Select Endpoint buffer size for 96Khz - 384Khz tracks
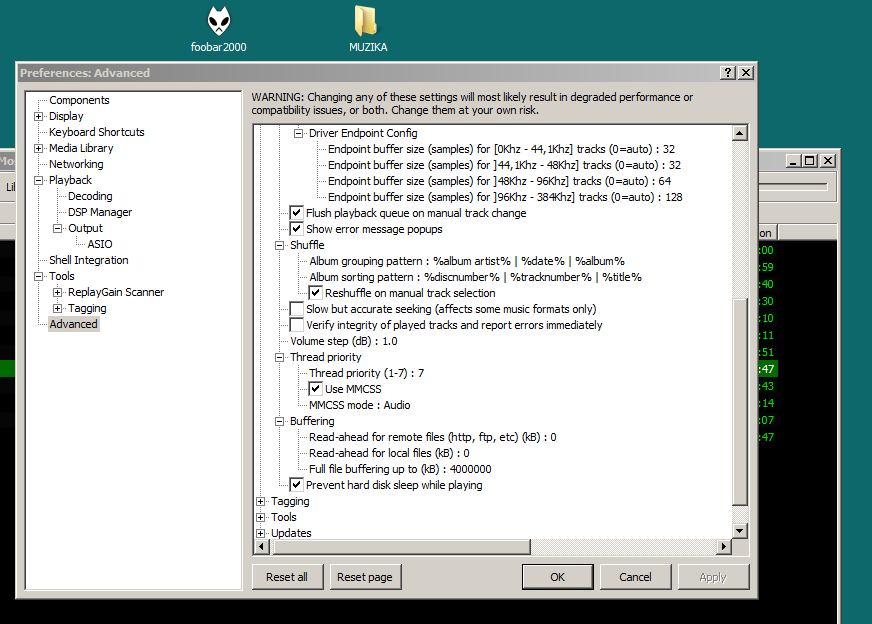 505,197
